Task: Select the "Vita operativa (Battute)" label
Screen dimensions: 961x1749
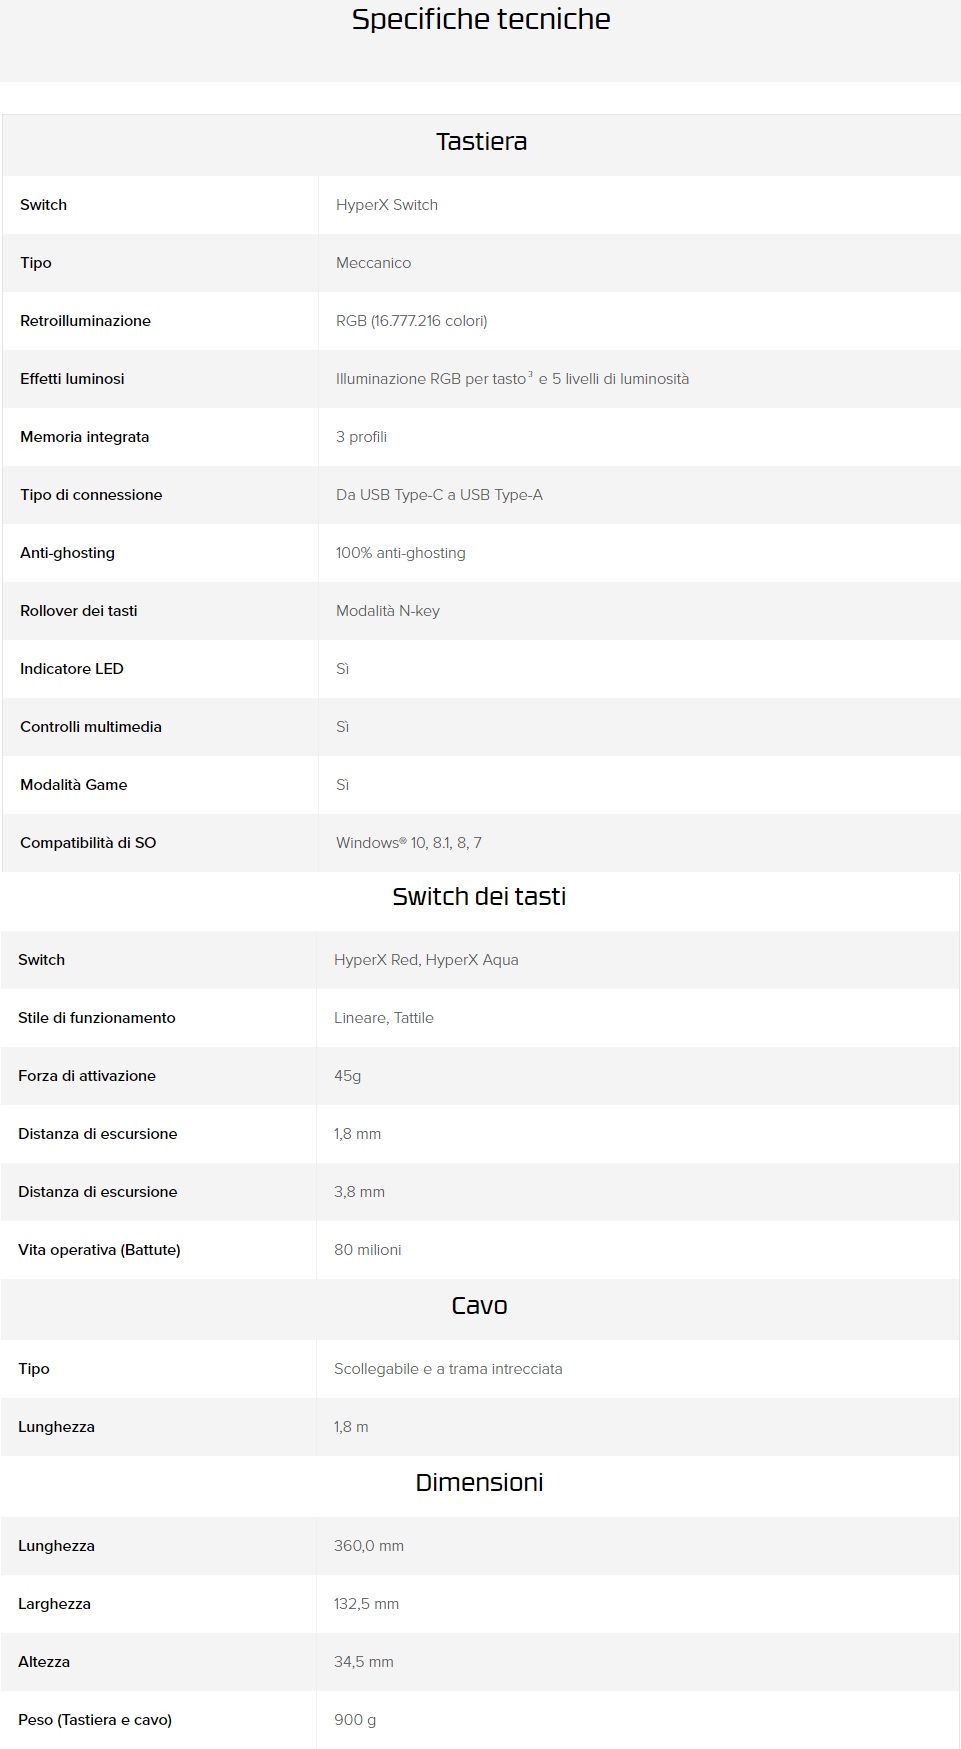Action: pyautogui.click(x=99, y=1250)
